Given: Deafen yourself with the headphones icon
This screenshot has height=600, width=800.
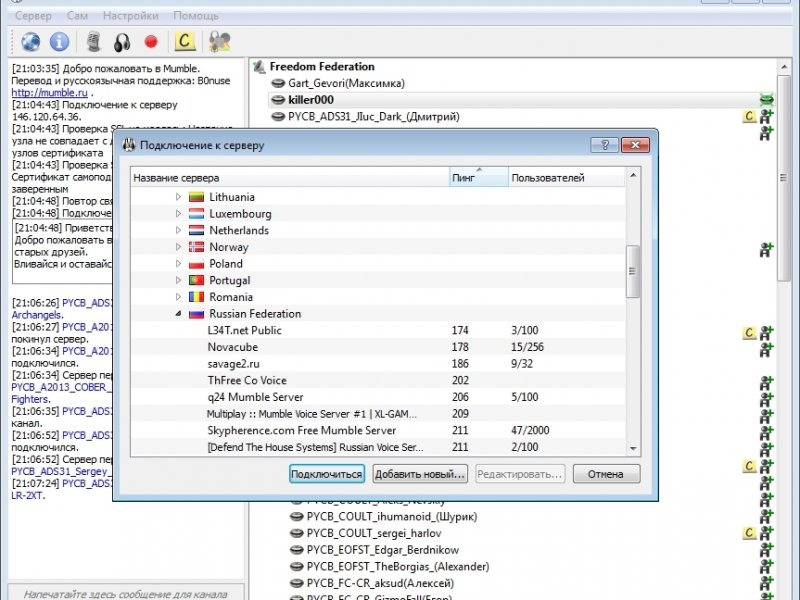Looking at the screenshot, I should point(122,42).
